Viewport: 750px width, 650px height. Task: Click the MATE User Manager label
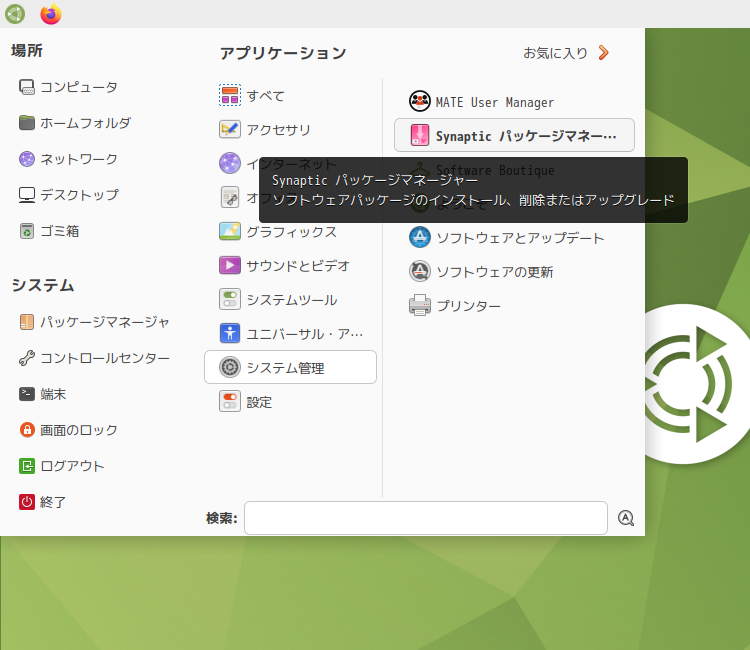[x=495, y=102]
